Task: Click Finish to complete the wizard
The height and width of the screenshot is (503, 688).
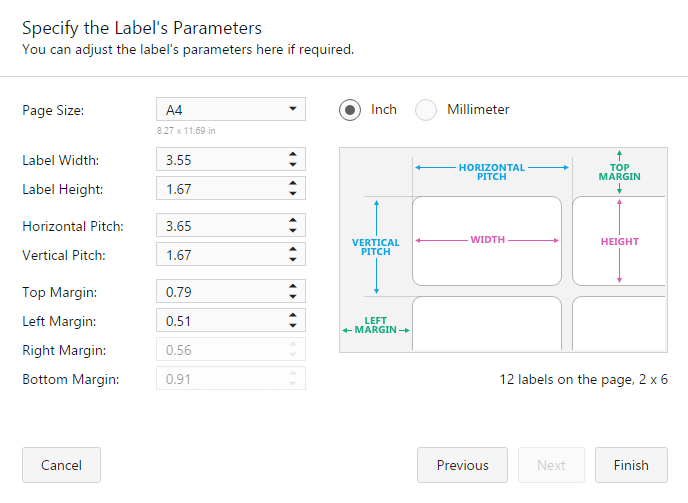Action: [631, 465]
